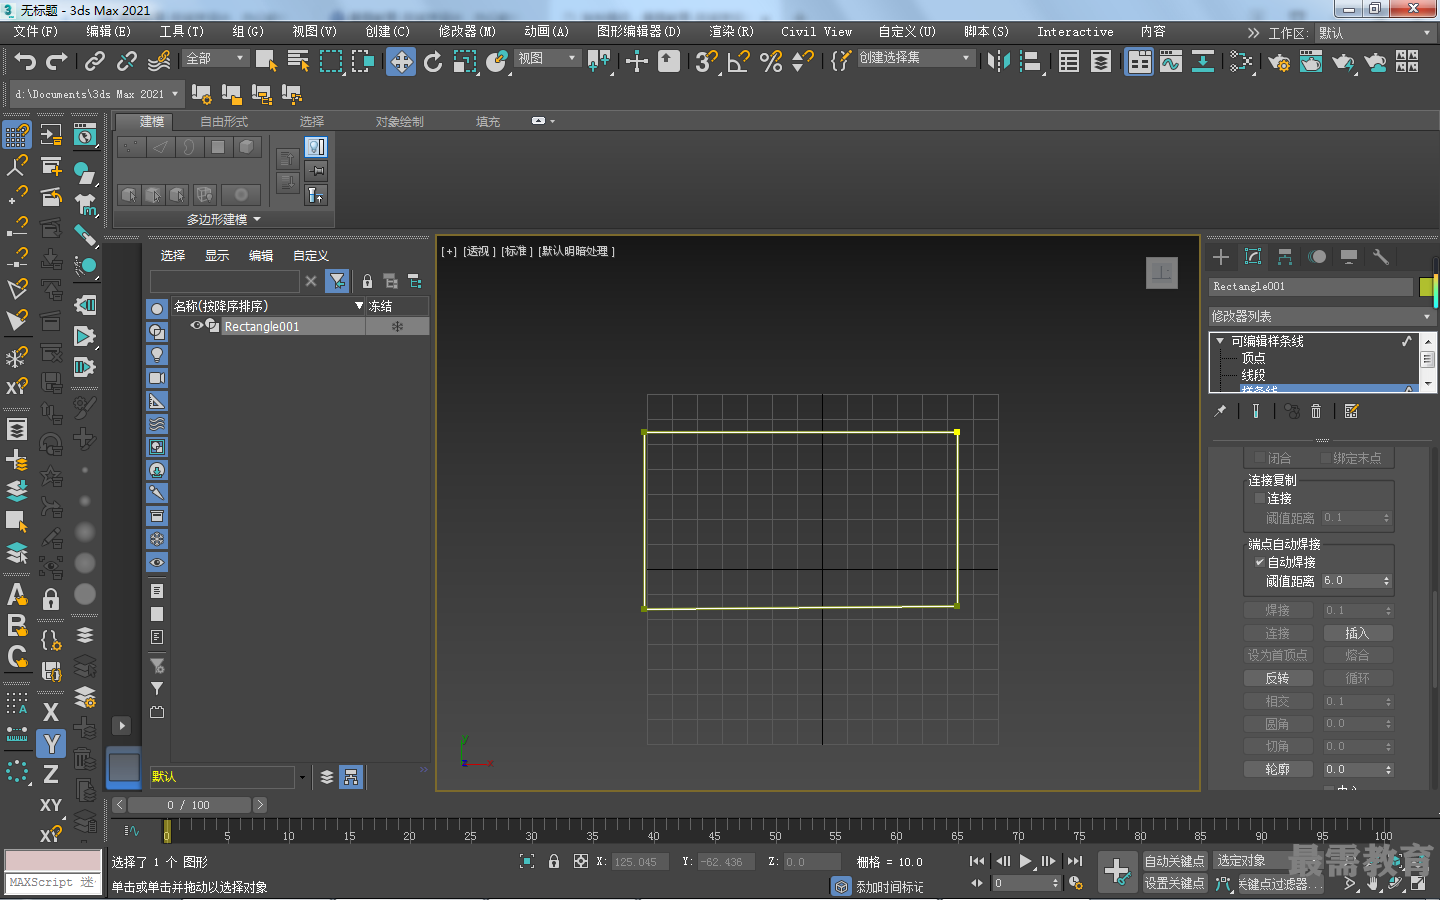Toggle the 闭合 checkbox
Viewport: 1440px width, 900px height.
tap(1260, 458)
